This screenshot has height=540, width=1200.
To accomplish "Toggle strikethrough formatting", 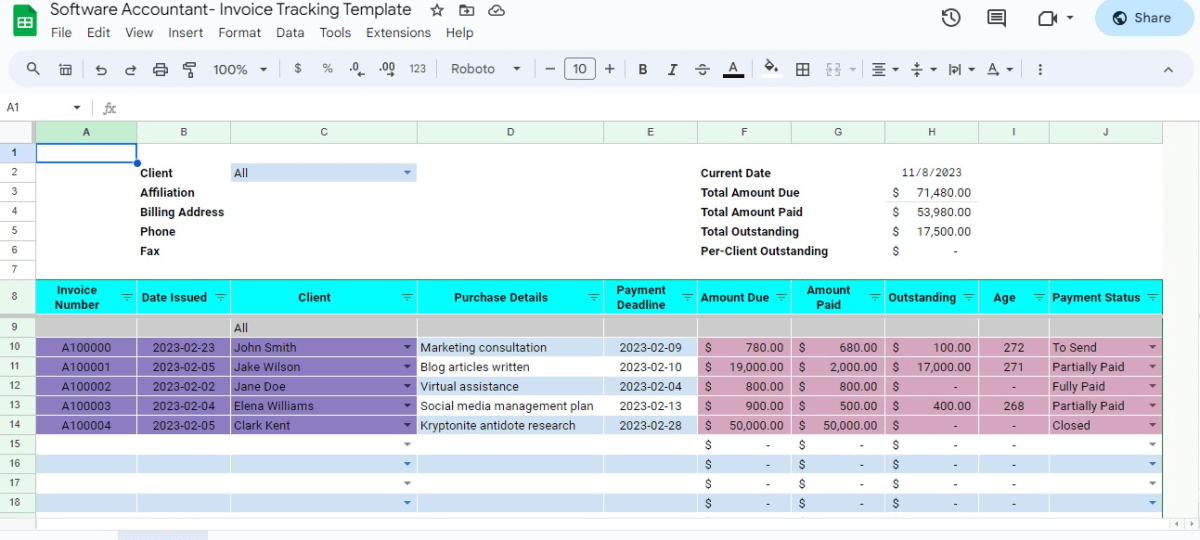I will [702, 69].
